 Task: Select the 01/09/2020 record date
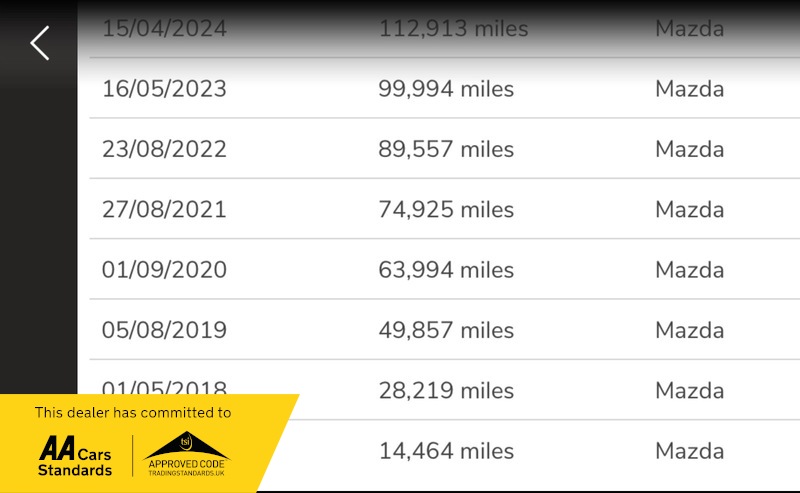pos(164,269)
